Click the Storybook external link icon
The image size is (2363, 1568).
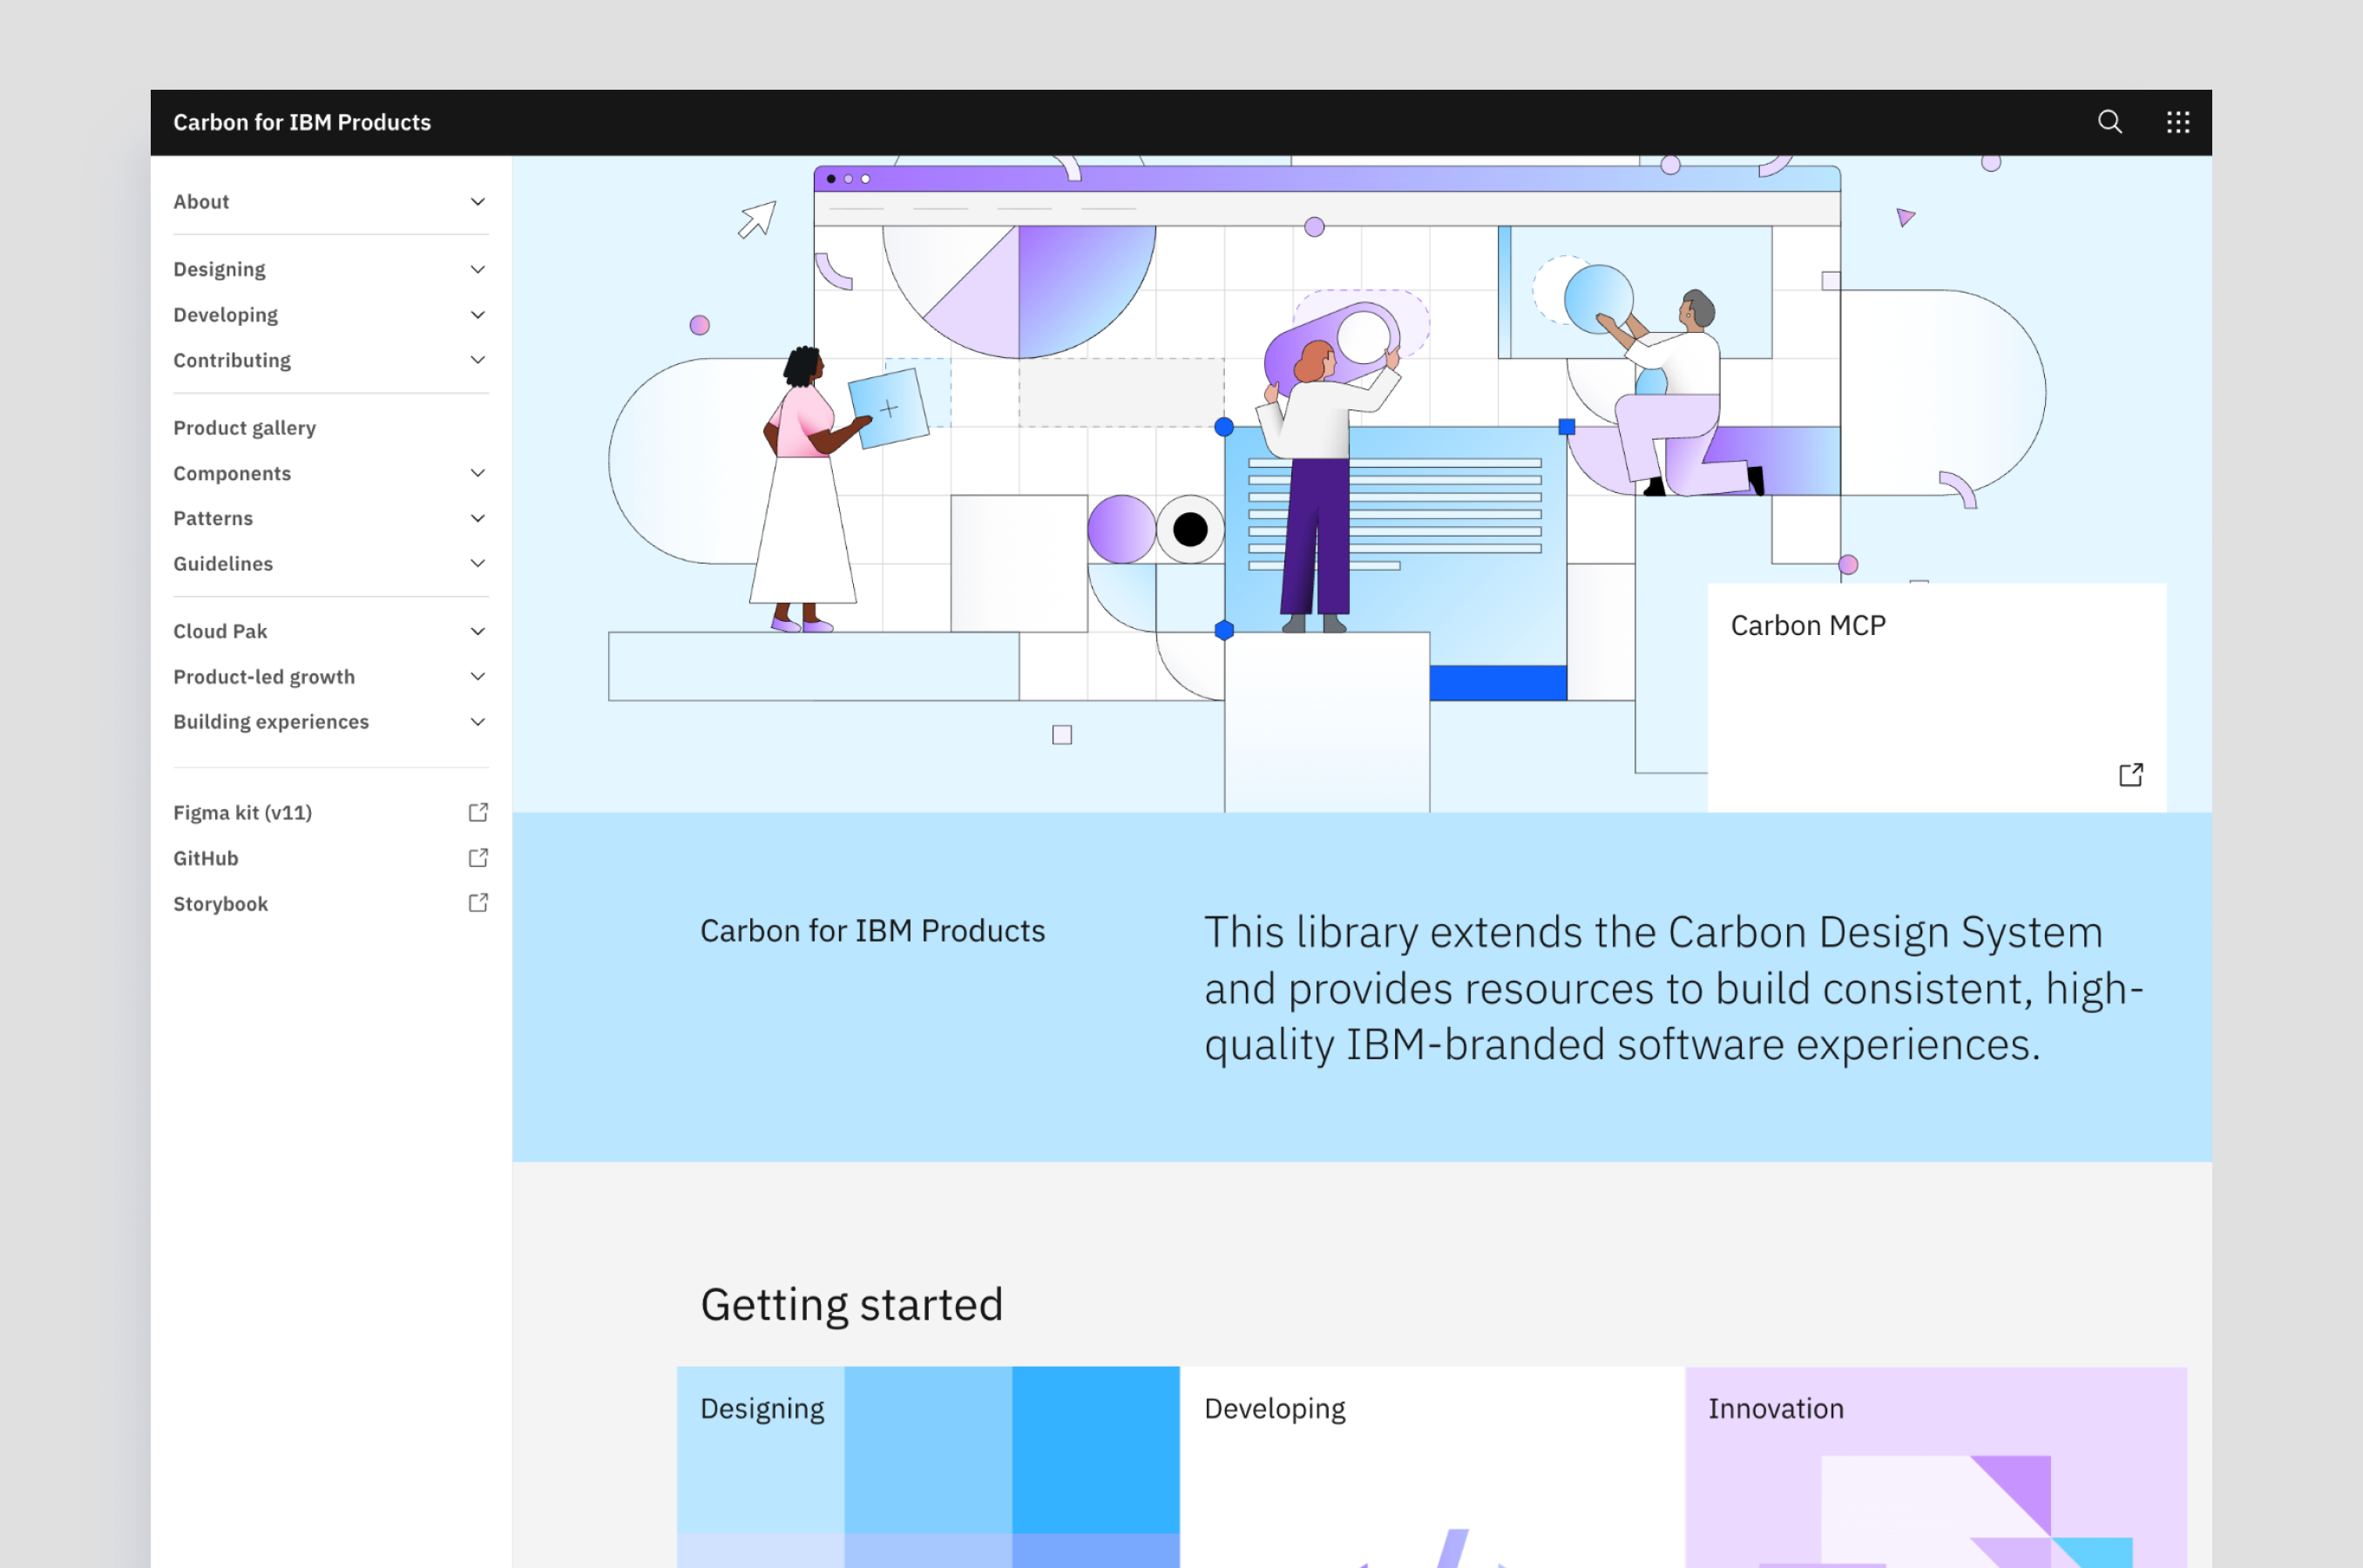478,902
